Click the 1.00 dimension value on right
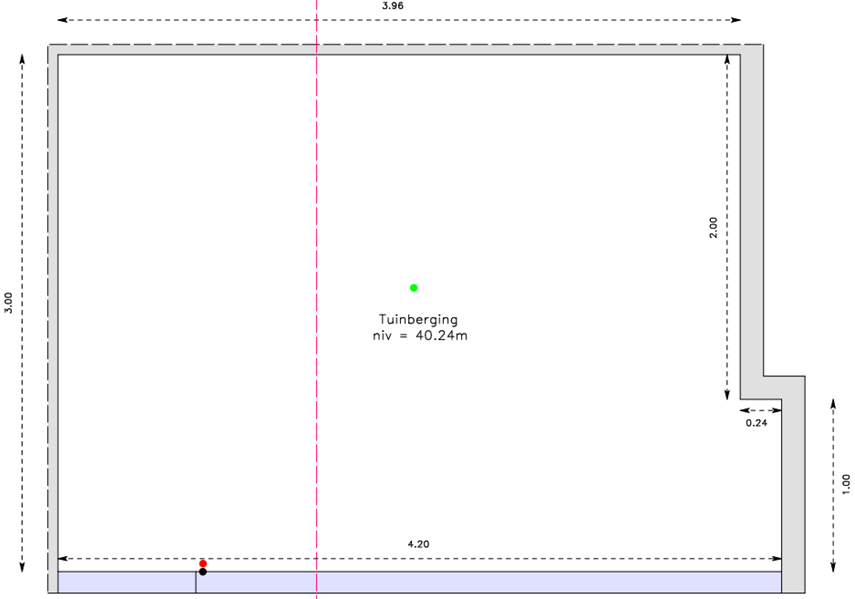 [847, 485]
